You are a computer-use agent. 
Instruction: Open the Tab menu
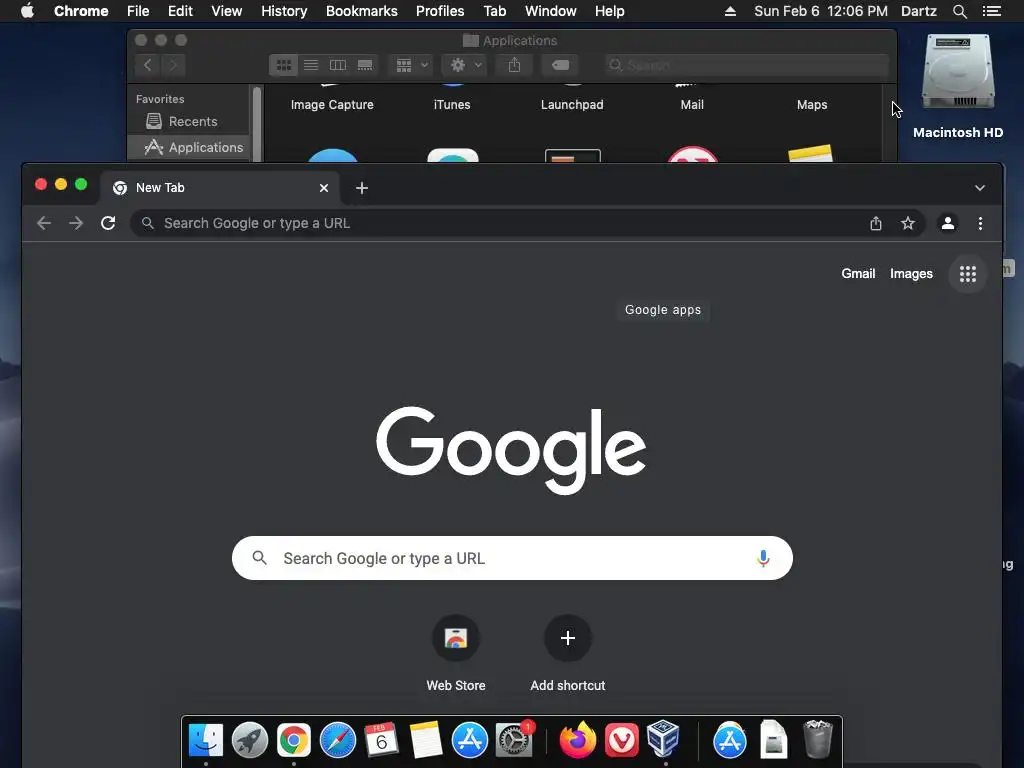tap(494, 11)
